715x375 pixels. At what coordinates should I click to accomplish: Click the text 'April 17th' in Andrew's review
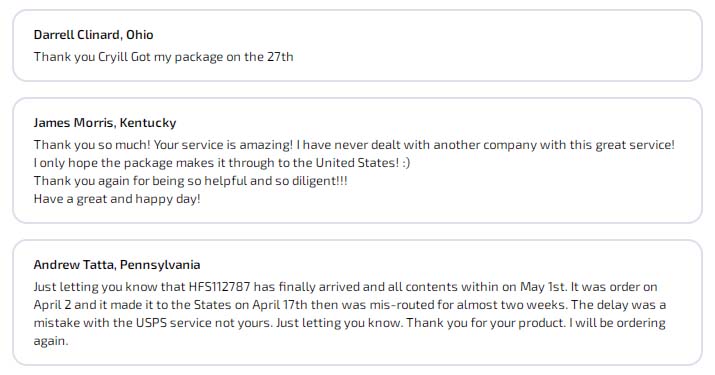[x=280, y=305]
